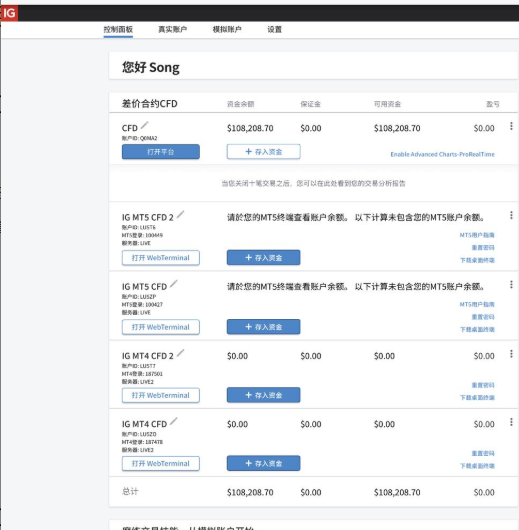This screenshot has height=530, width=519.
Task: Click MT5 login 100427 text
Action: 142,305
